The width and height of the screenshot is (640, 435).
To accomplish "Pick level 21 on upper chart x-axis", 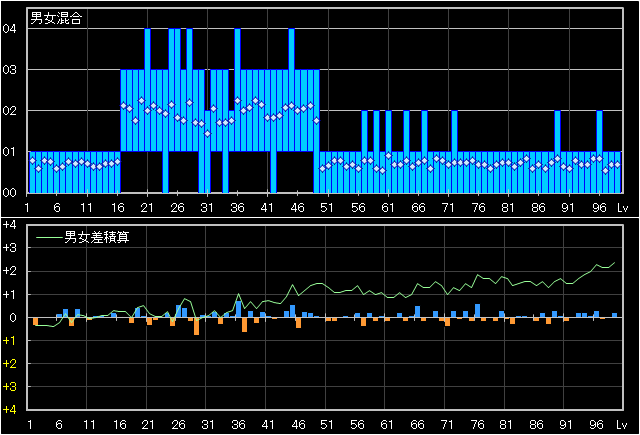I will pyautogui.click(x=147, y=208).
